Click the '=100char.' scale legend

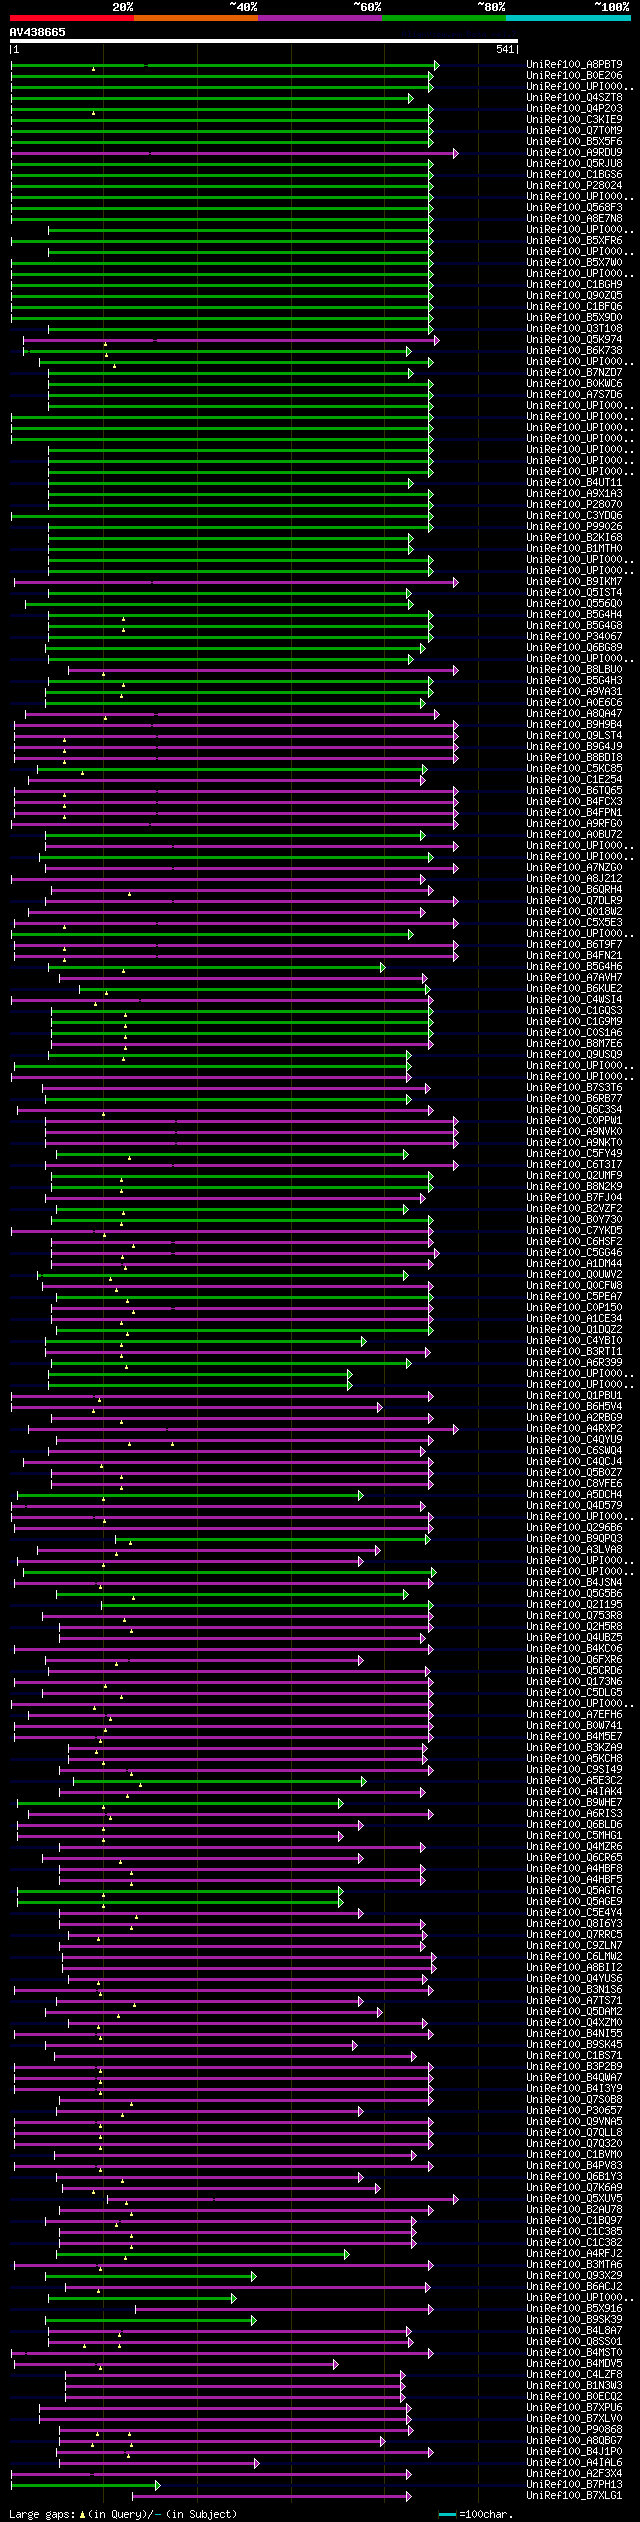pyautogui.click(x=477, y=2514)
